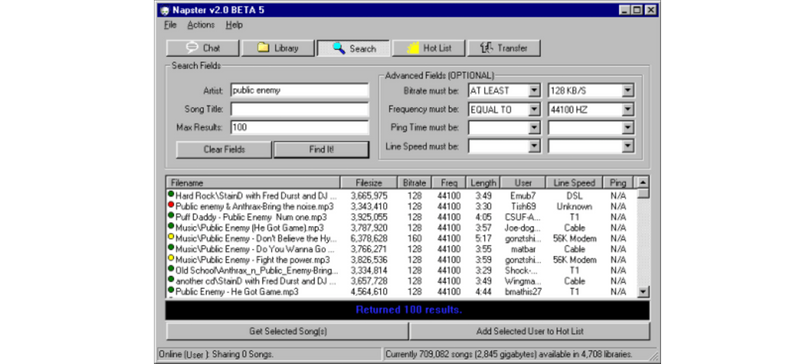Click the green dot beside Puff Daddy file
This screenshot has width=804, height=364.
pos(171,216)
